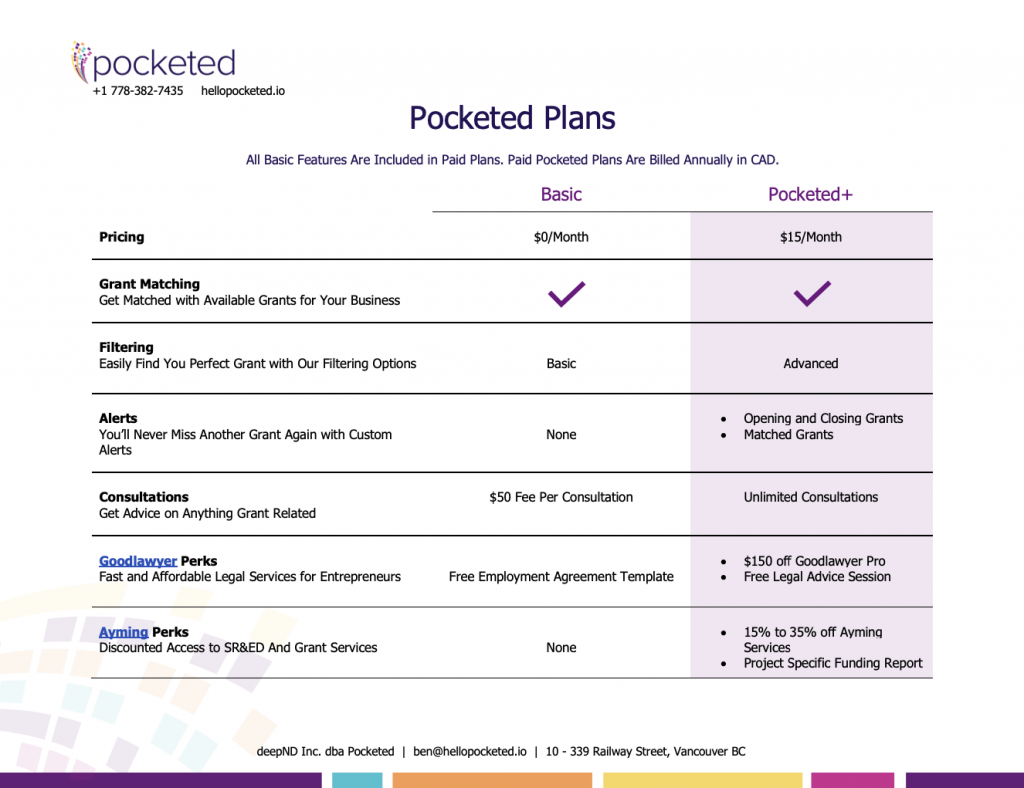
Task: Click the Basic plan purple checkmark
Action: point(566,294)
